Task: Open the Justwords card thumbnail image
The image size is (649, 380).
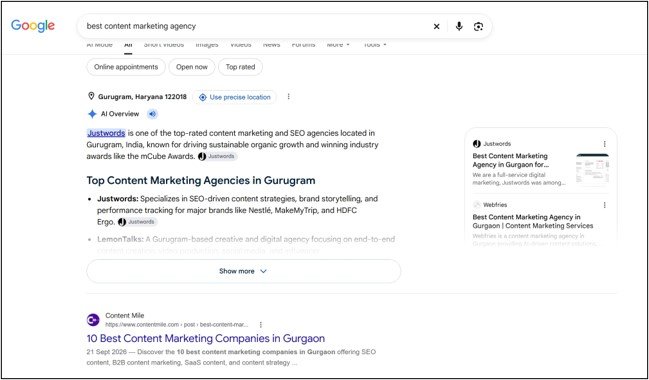Action: (x=592, y=169)
